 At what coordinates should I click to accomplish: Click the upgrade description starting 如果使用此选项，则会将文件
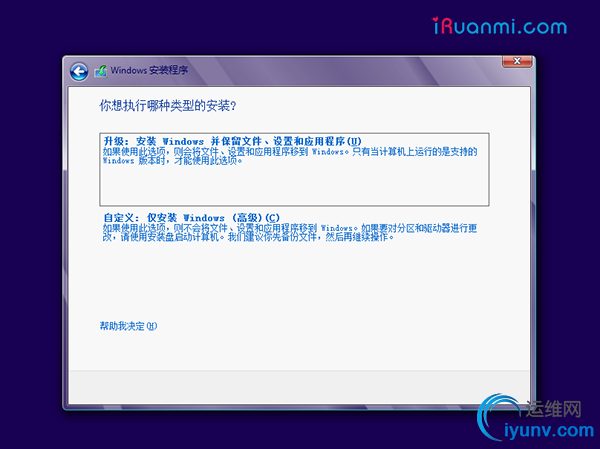click(x=290, y=156)
